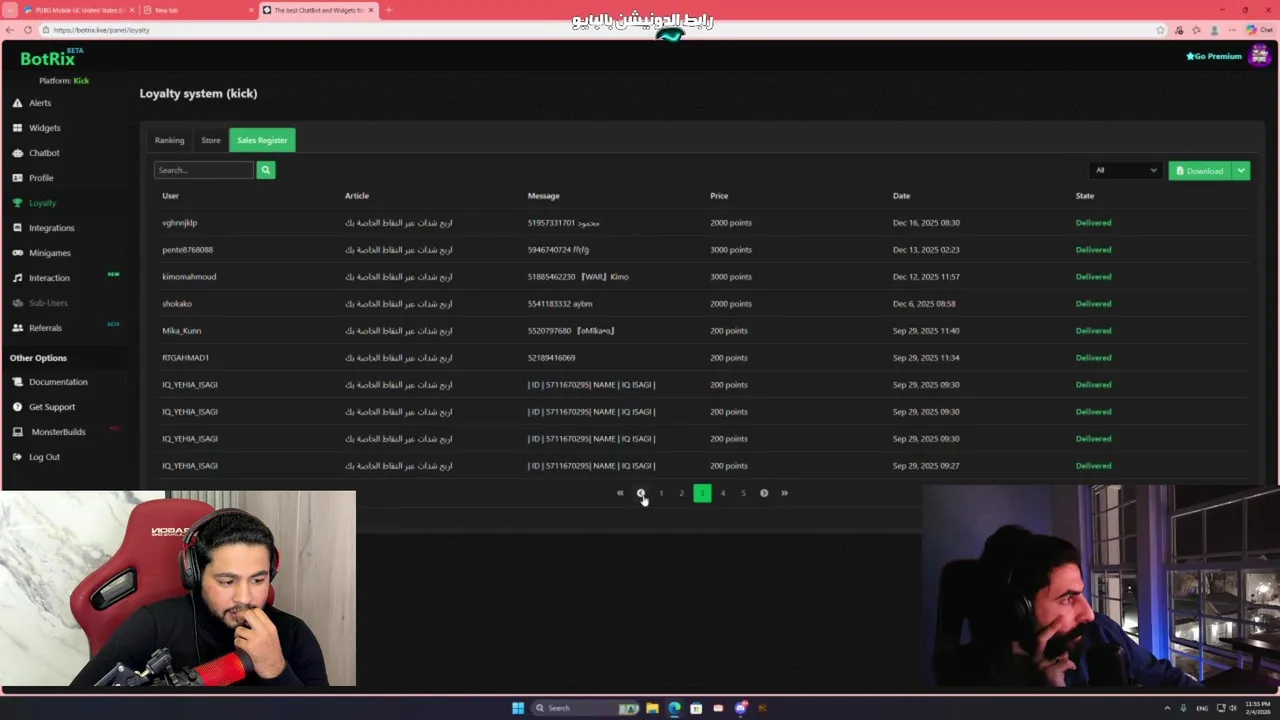Open browser settings and more menu
The image size is (1280, 720).
point(1232,30)
